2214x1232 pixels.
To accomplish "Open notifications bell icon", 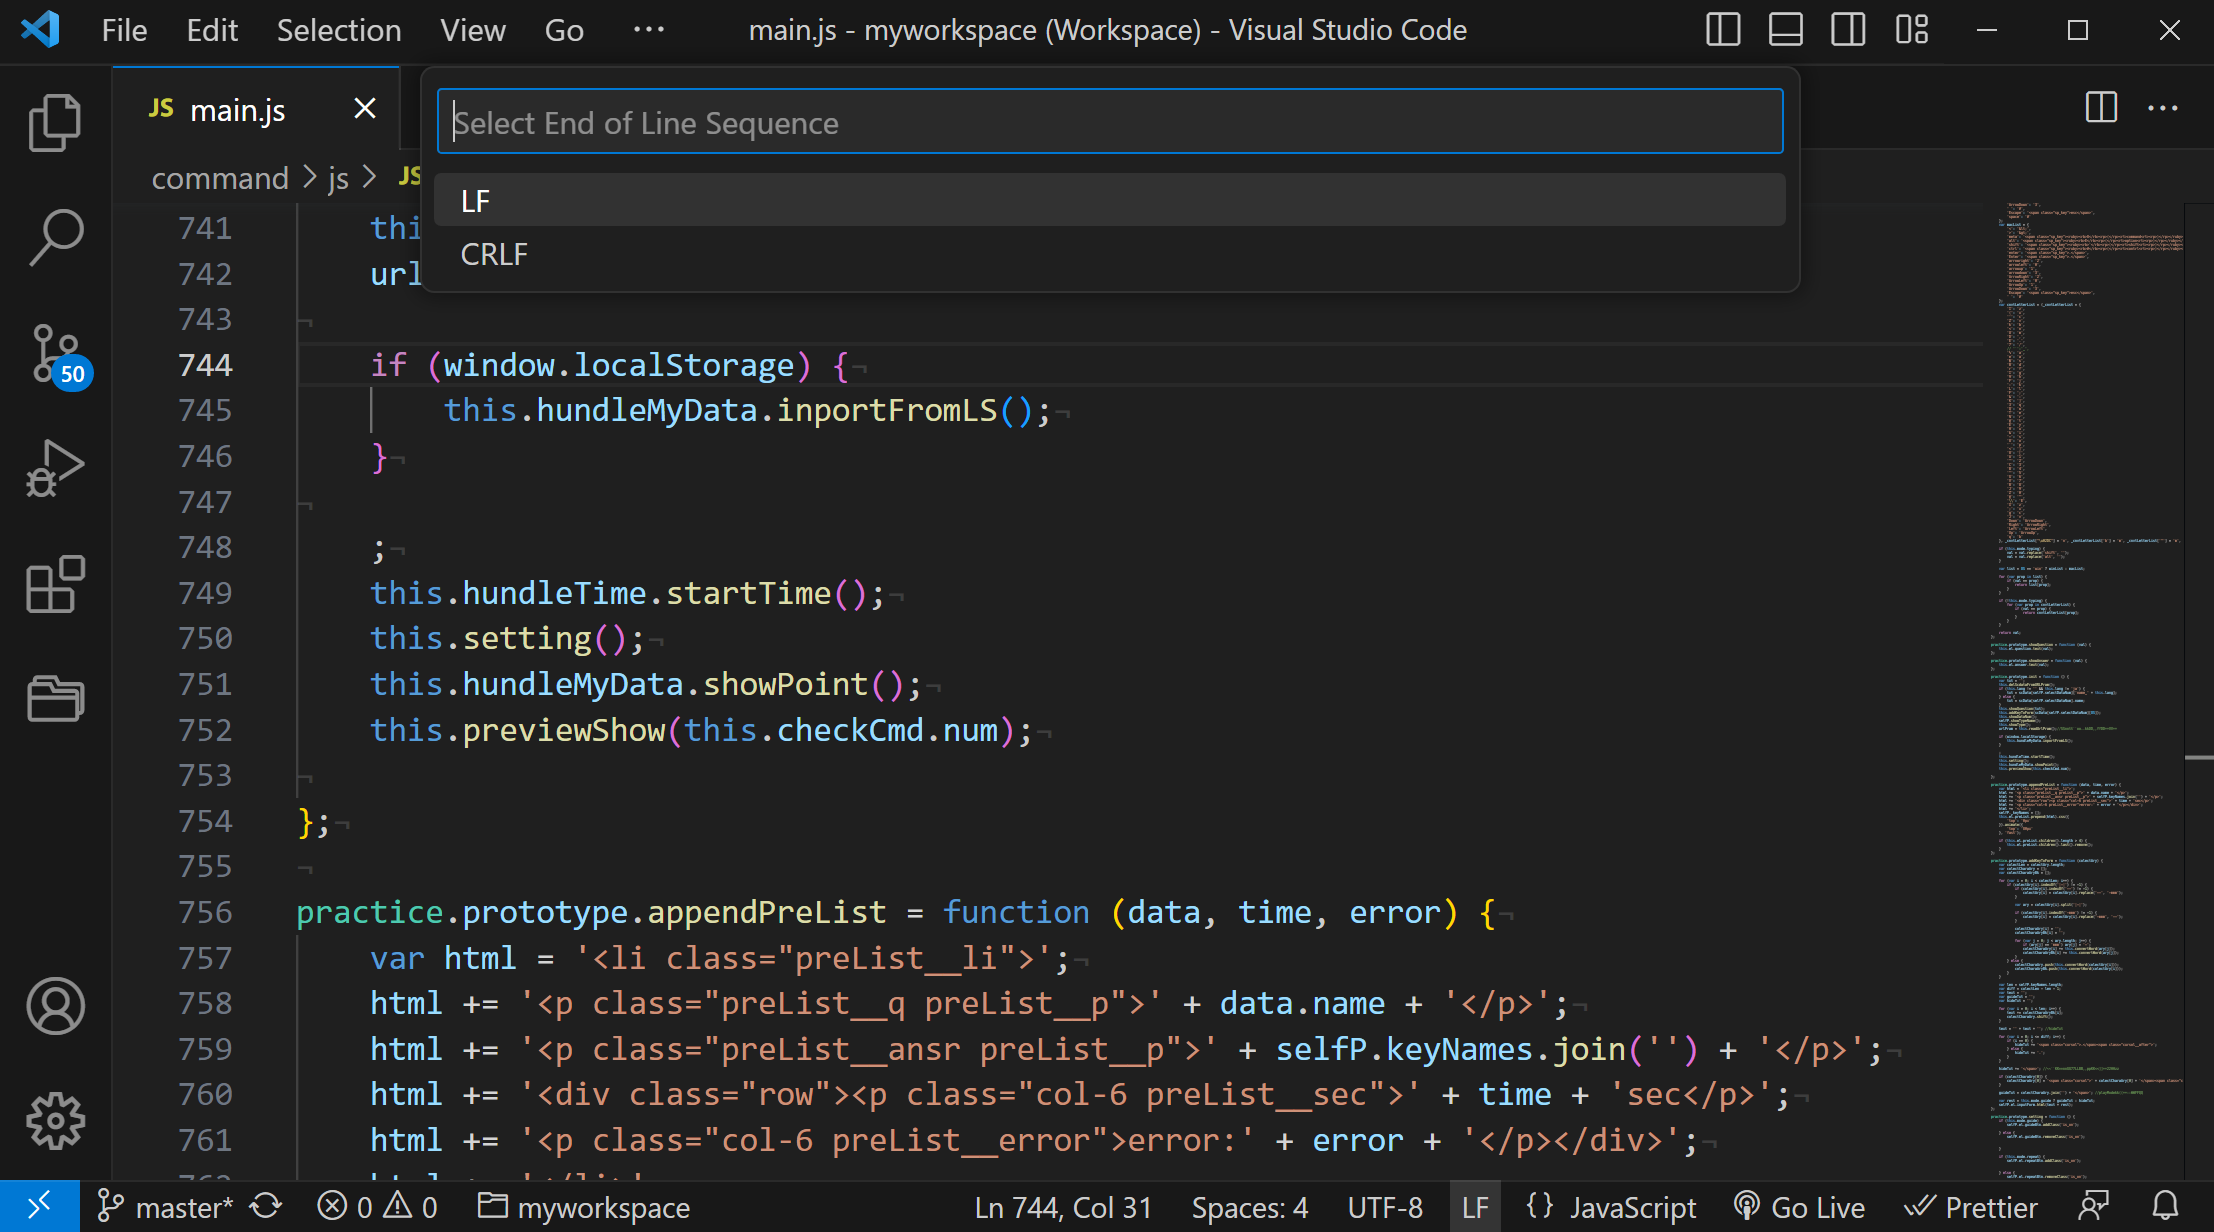I will (x=2166, y=1207).
